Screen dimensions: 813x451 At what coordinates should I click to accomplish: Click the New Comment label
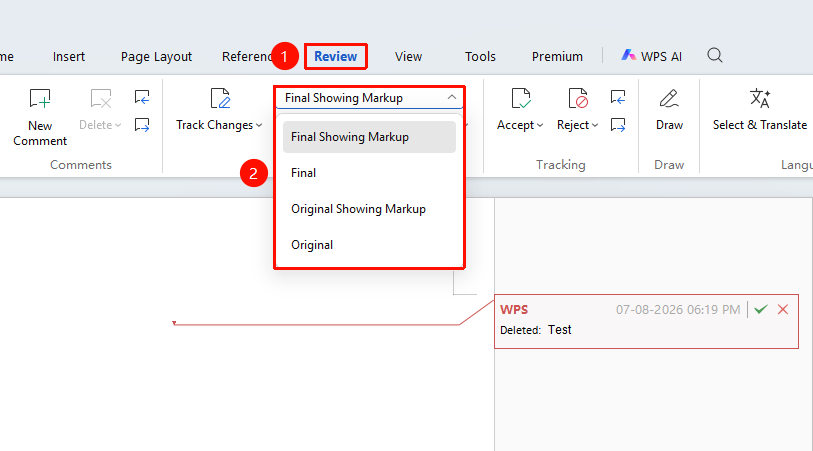point(40,133)
